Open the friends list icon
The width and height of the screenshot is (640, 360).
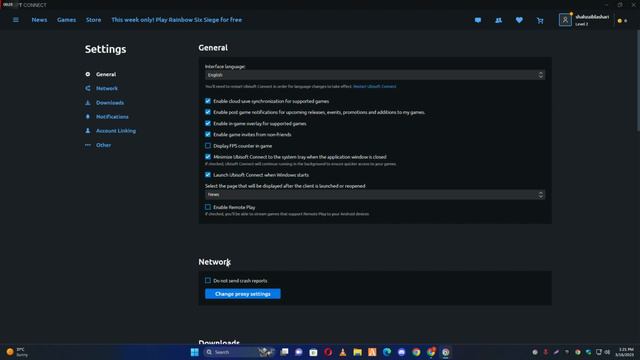[x=498, y=20]
